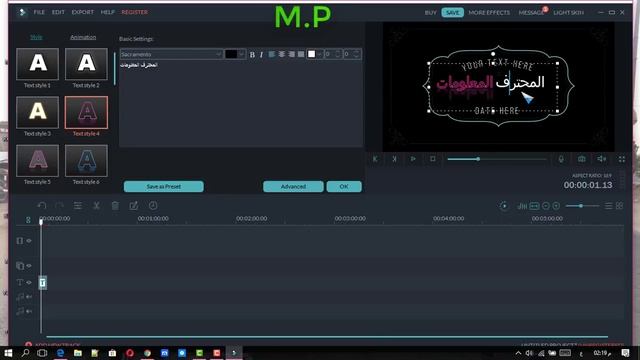The width and height of the screenshot is (640, 360).
Task: Click the preview playback progress slider
Action: (497, 159)
